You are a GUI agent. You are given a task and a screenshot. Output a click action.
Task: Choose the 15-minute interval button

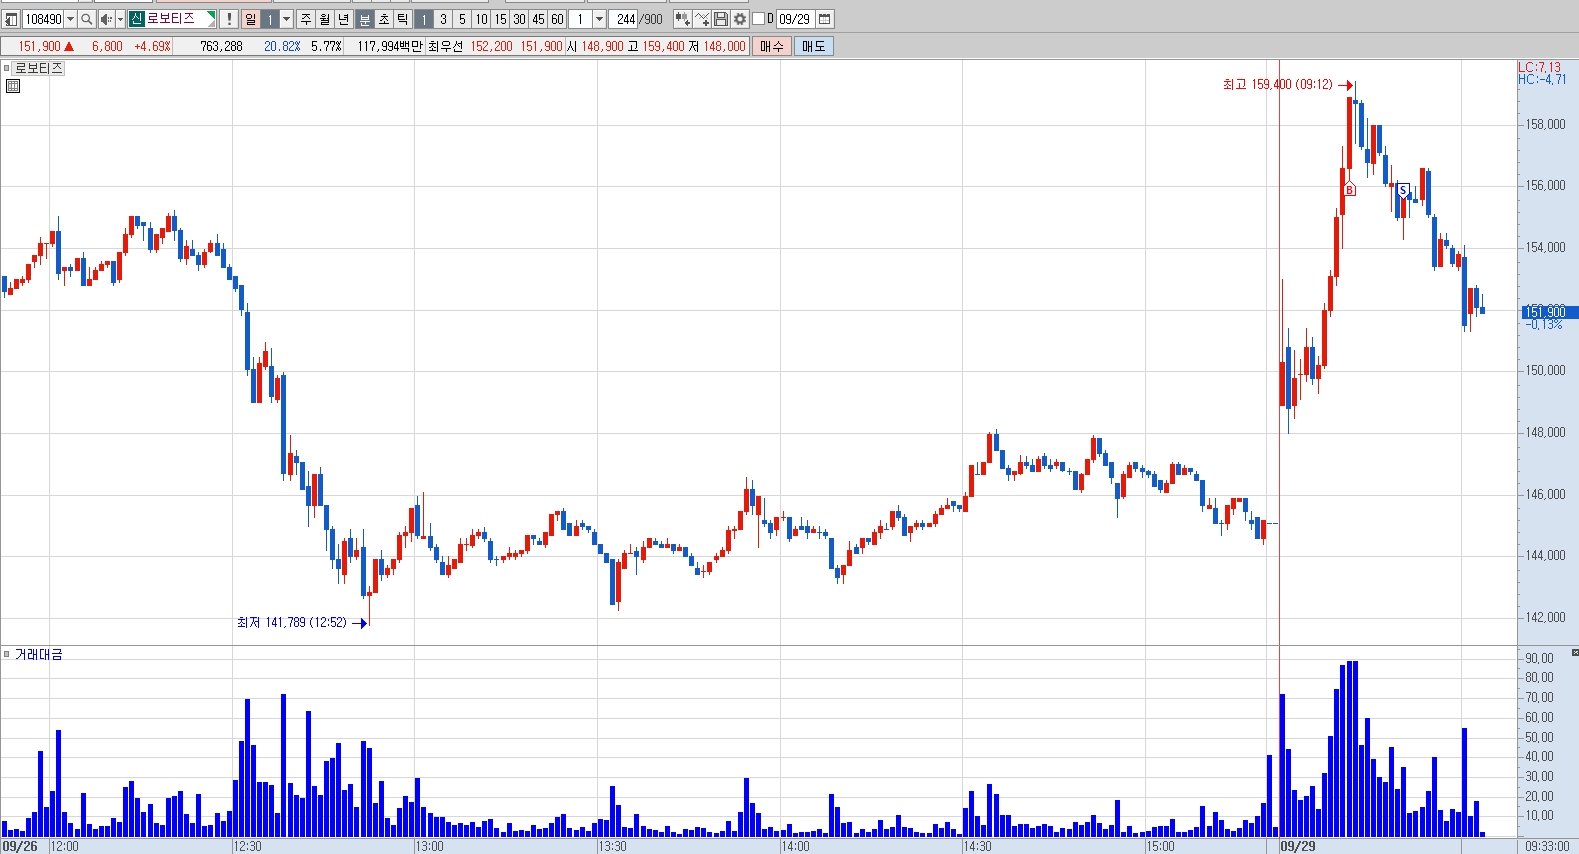500,19
